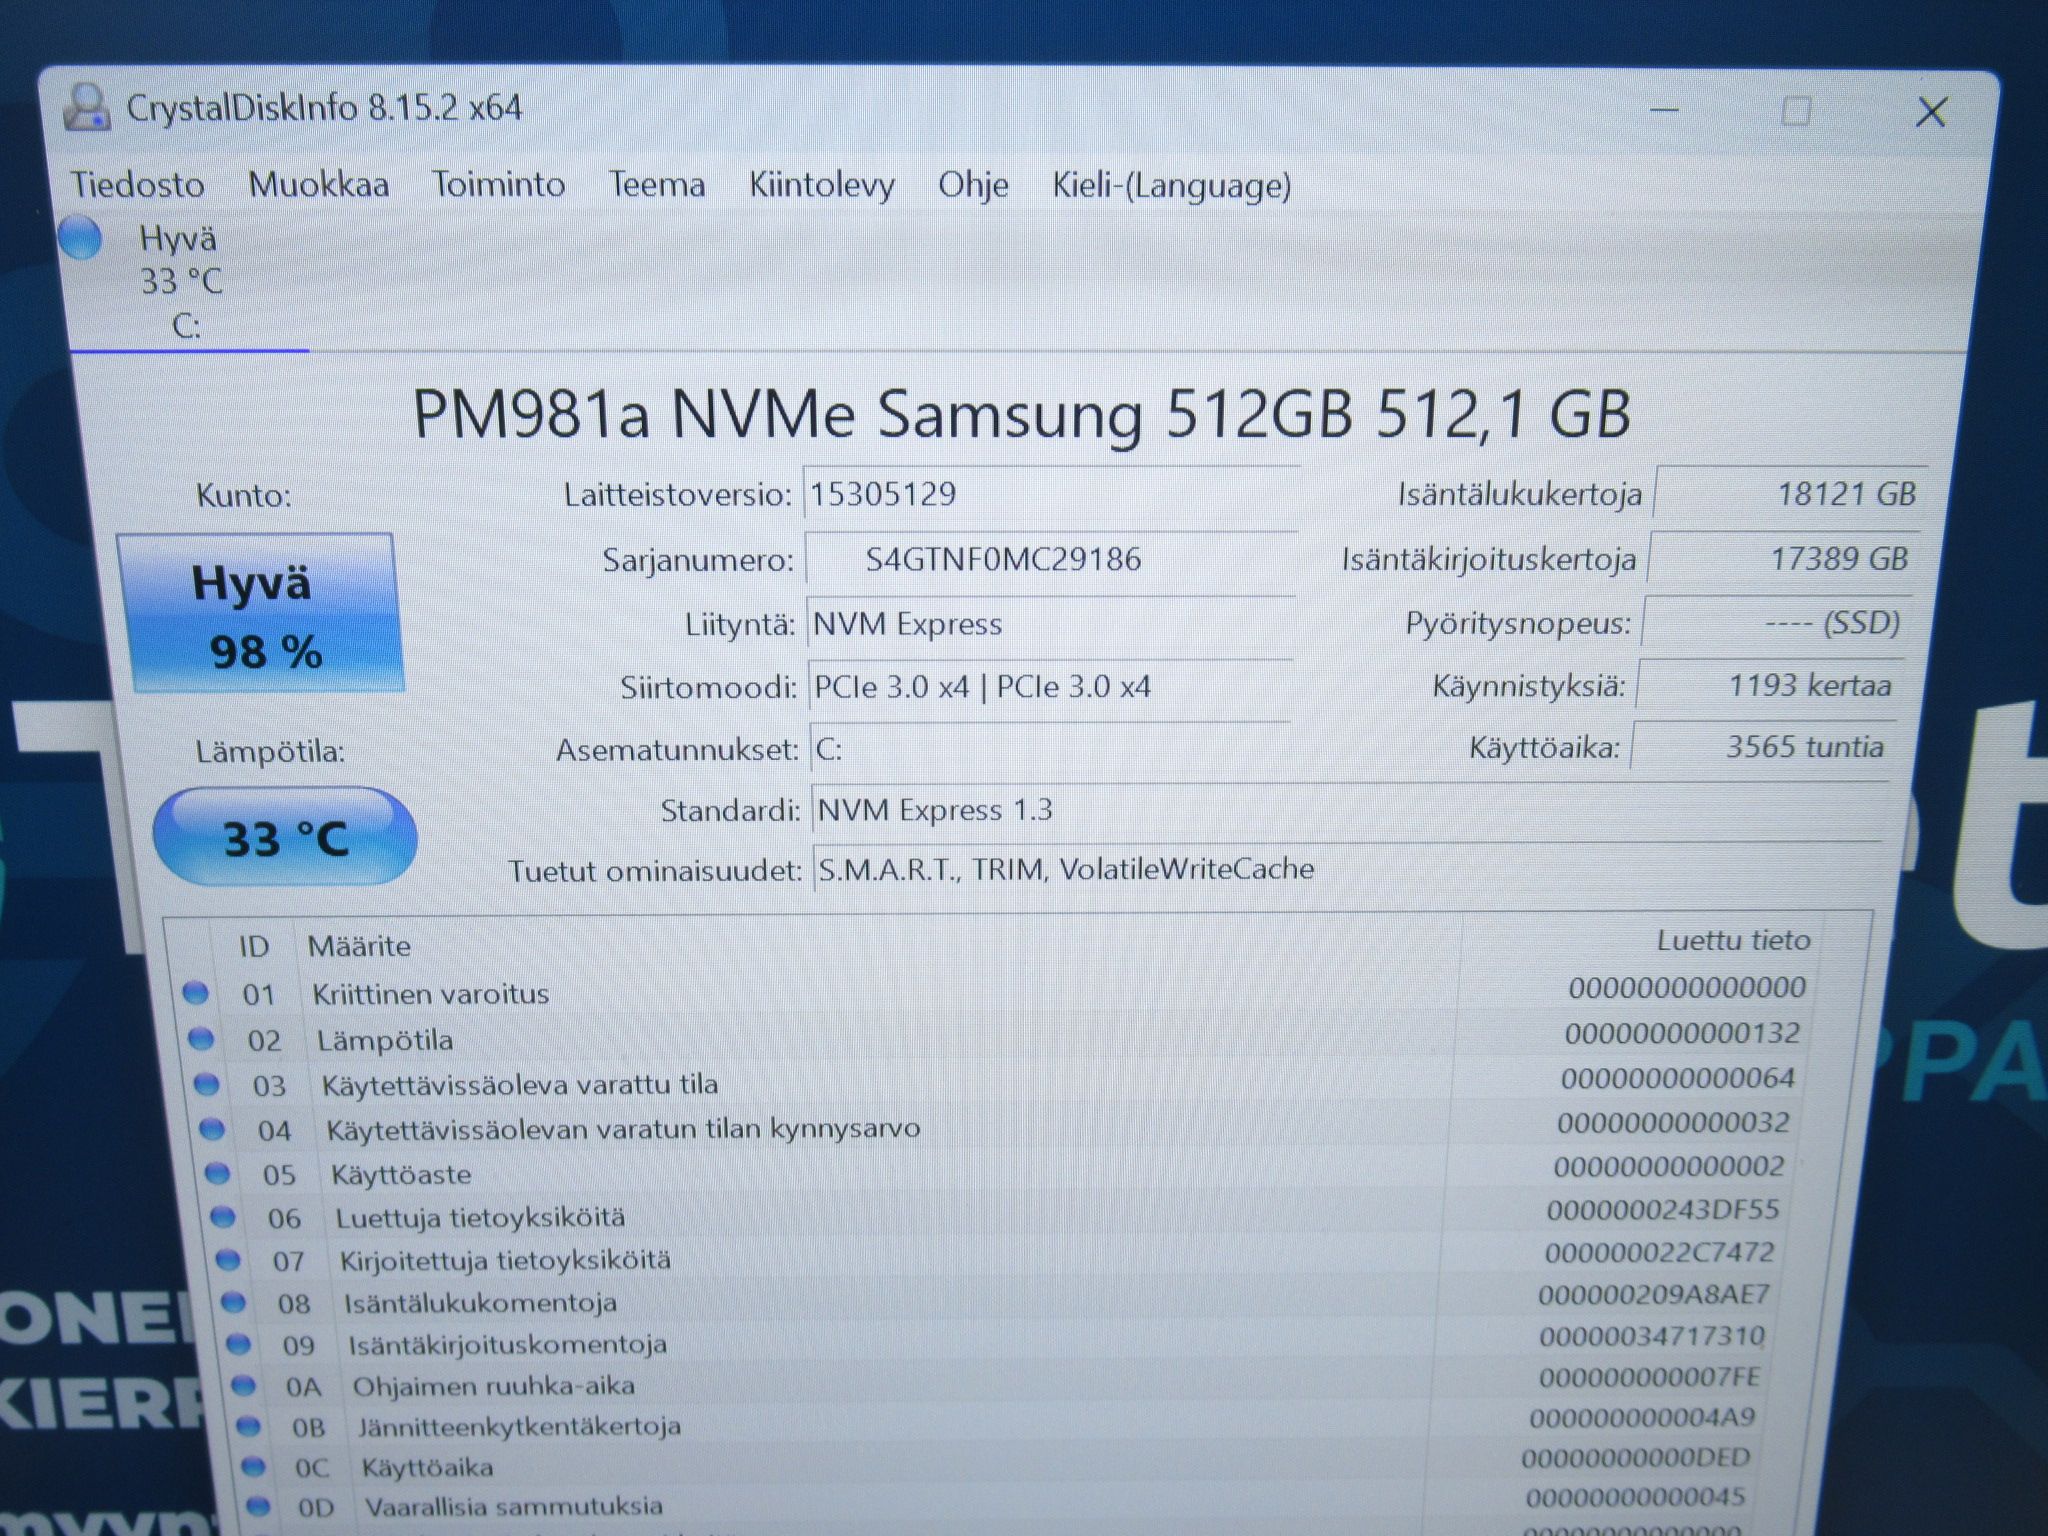Select the Jännitteenkytkentäkertoja attribute name
The image size is (2048, 1536).
519,1427
